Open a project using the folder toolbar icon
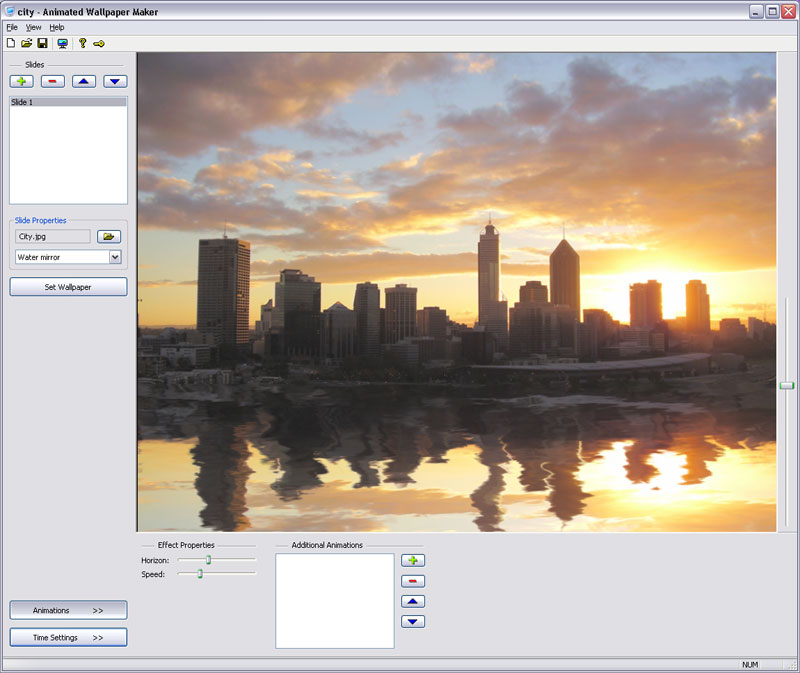 [25, 43]
